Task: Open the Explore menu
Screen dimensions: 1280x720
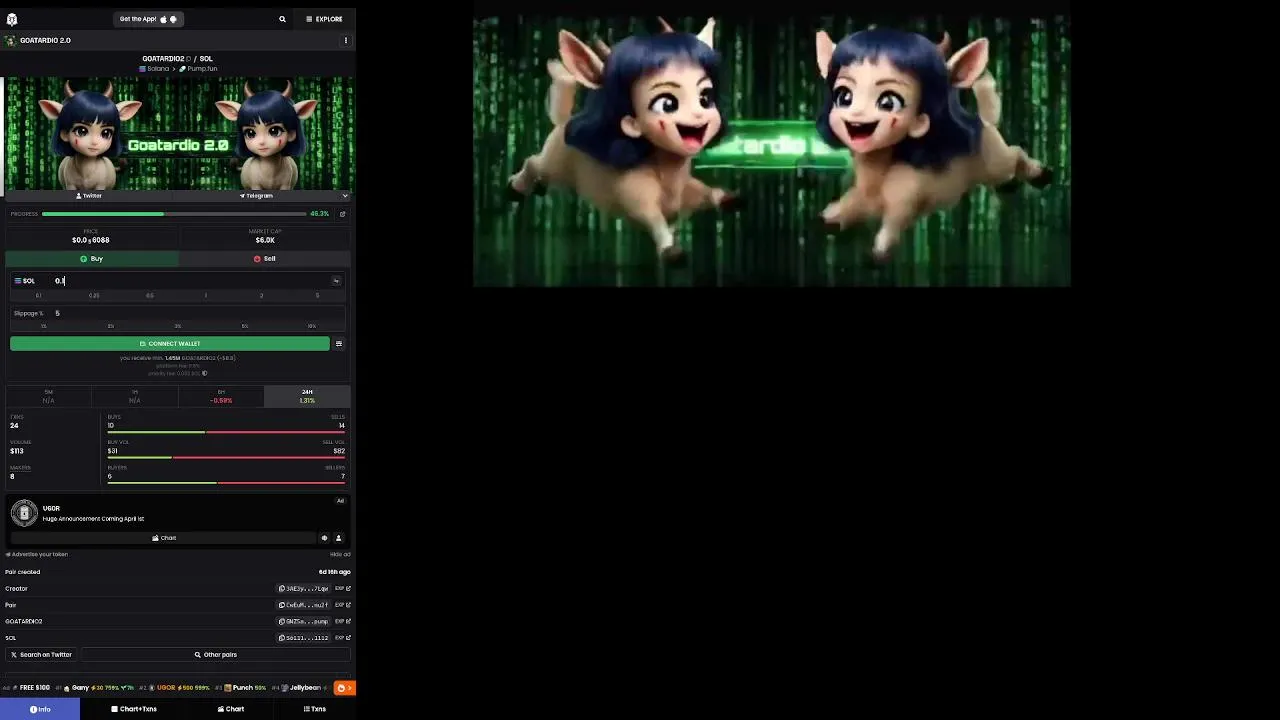Action: click(324, 19)
